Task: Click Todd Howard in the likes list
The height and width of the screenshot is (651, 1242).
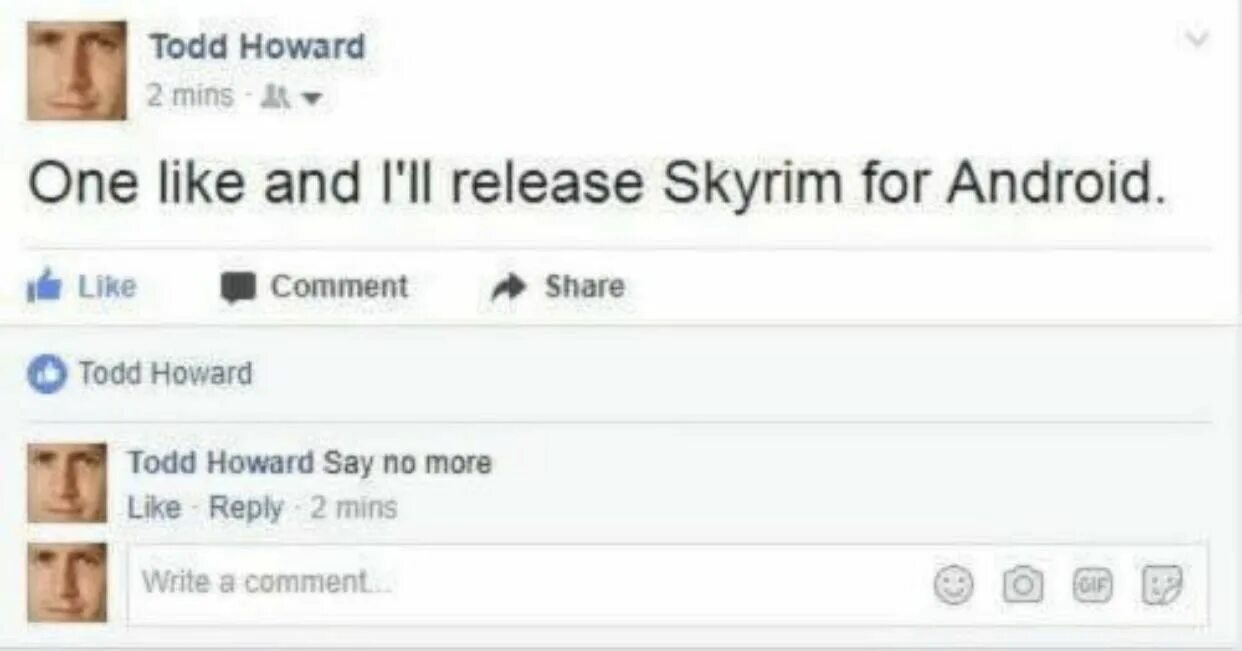Action: coord(165,374)
